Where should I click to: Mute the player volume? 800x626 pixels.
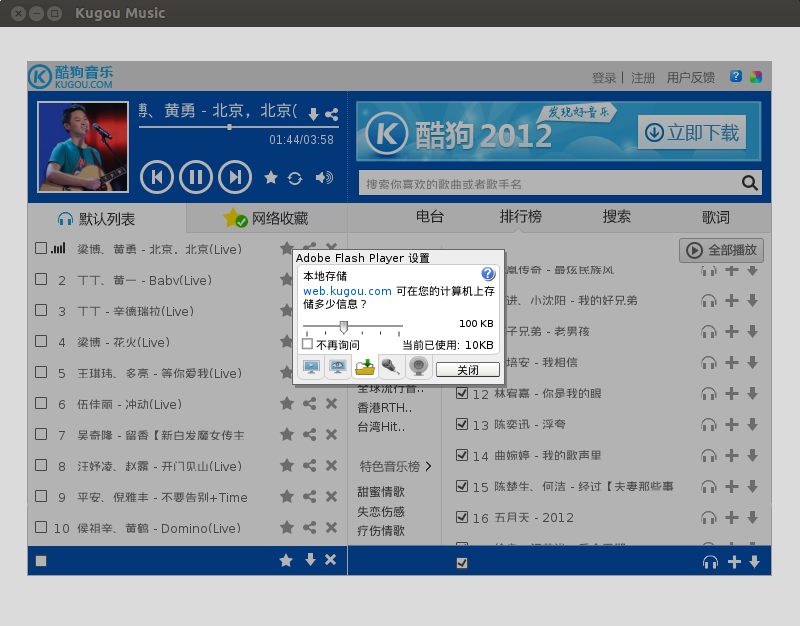click(x=324, y=178)
